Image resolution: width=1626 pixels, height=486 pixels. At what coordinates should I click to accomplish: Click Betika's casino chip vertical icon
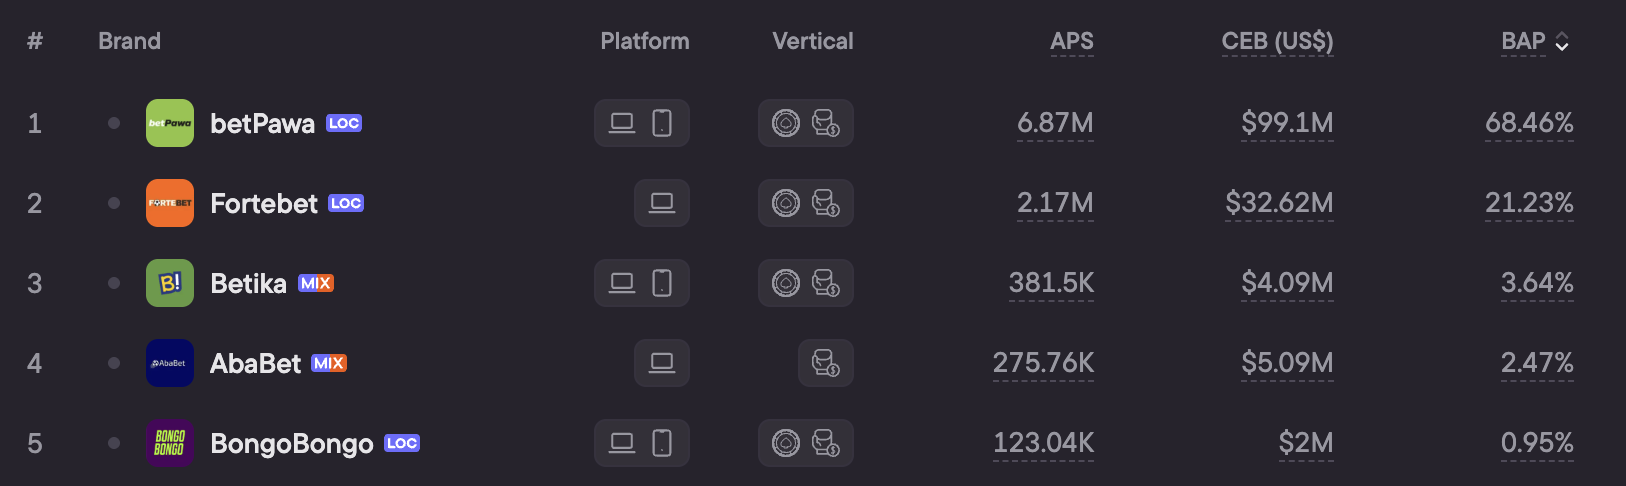coord(786,283)
